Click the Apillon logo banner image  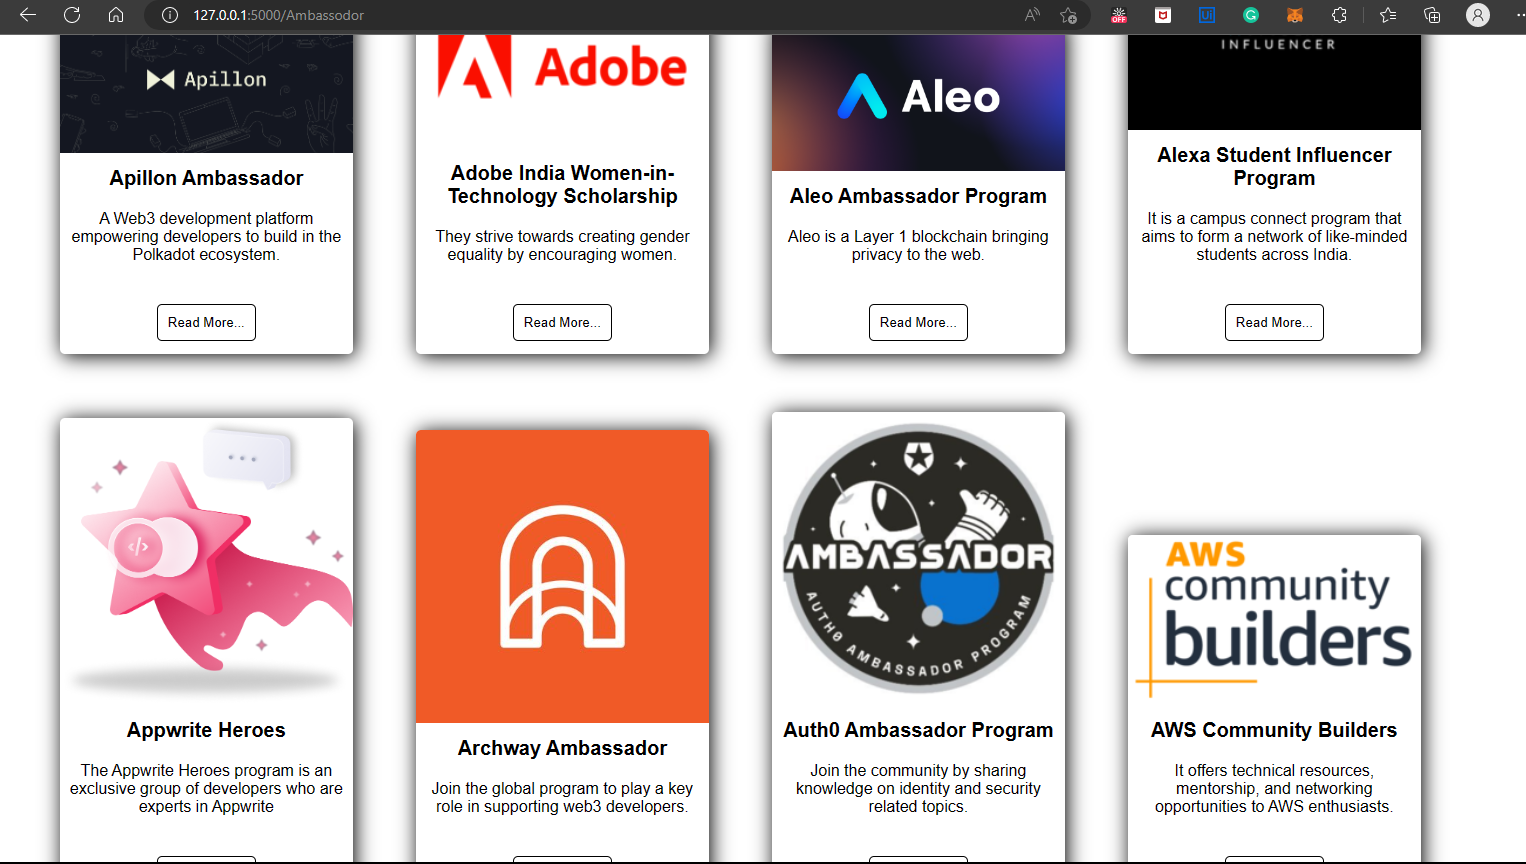[x=206, y=94]
